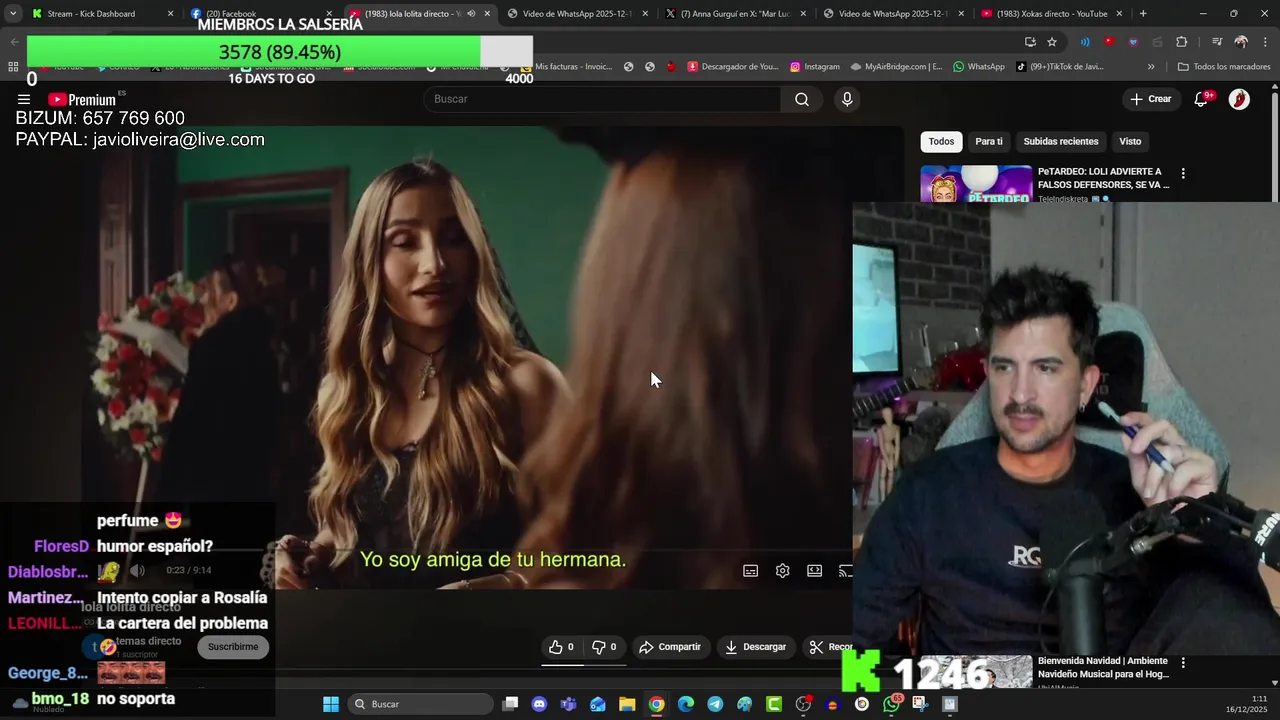
Task: Switch to the Stream - Kick Dashboard tab
Action: click(103, 14)
